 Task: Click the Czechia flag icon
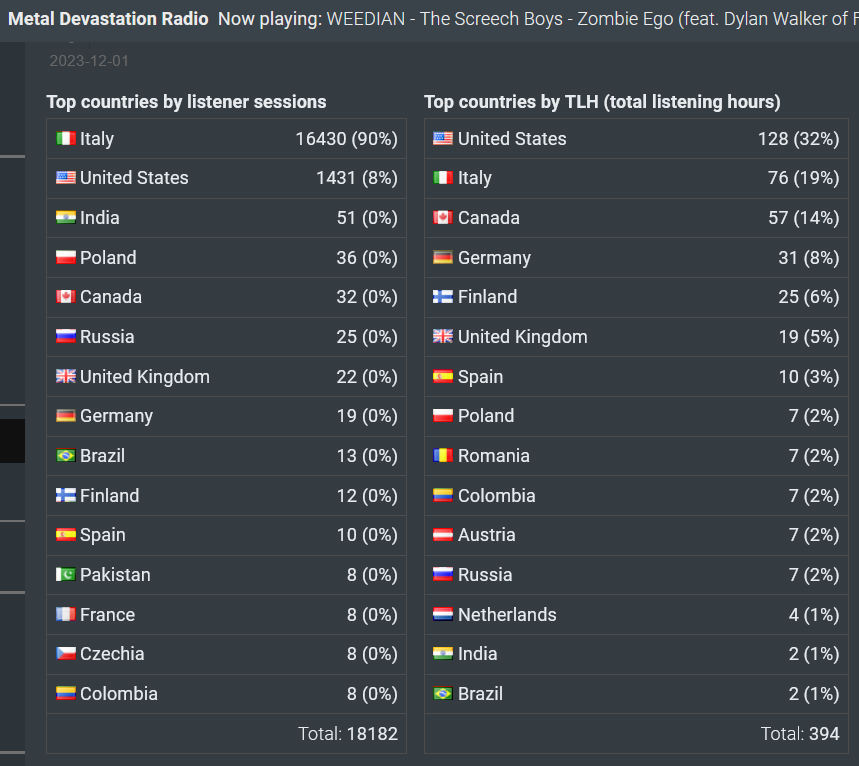point(66,653)
